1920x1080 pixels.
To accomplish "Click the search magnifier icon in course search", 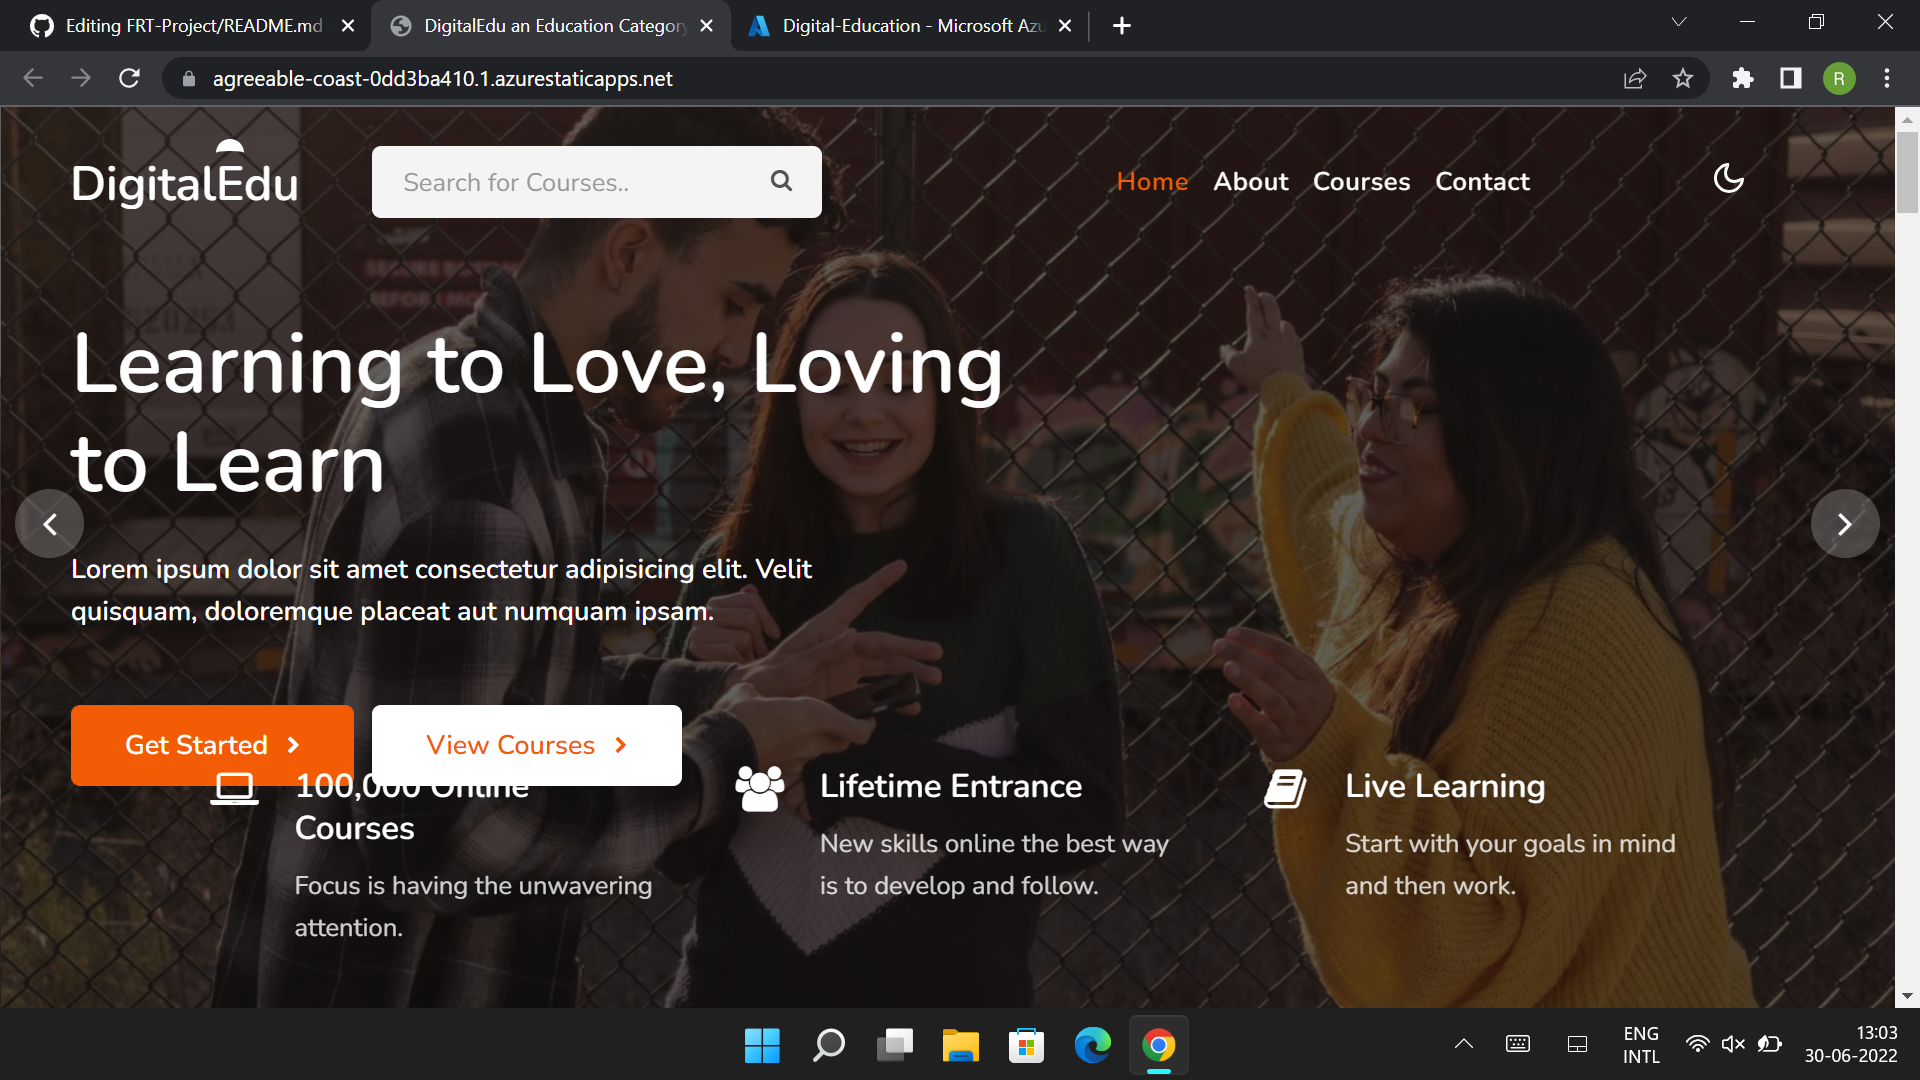I will click(x=781, y=181).
